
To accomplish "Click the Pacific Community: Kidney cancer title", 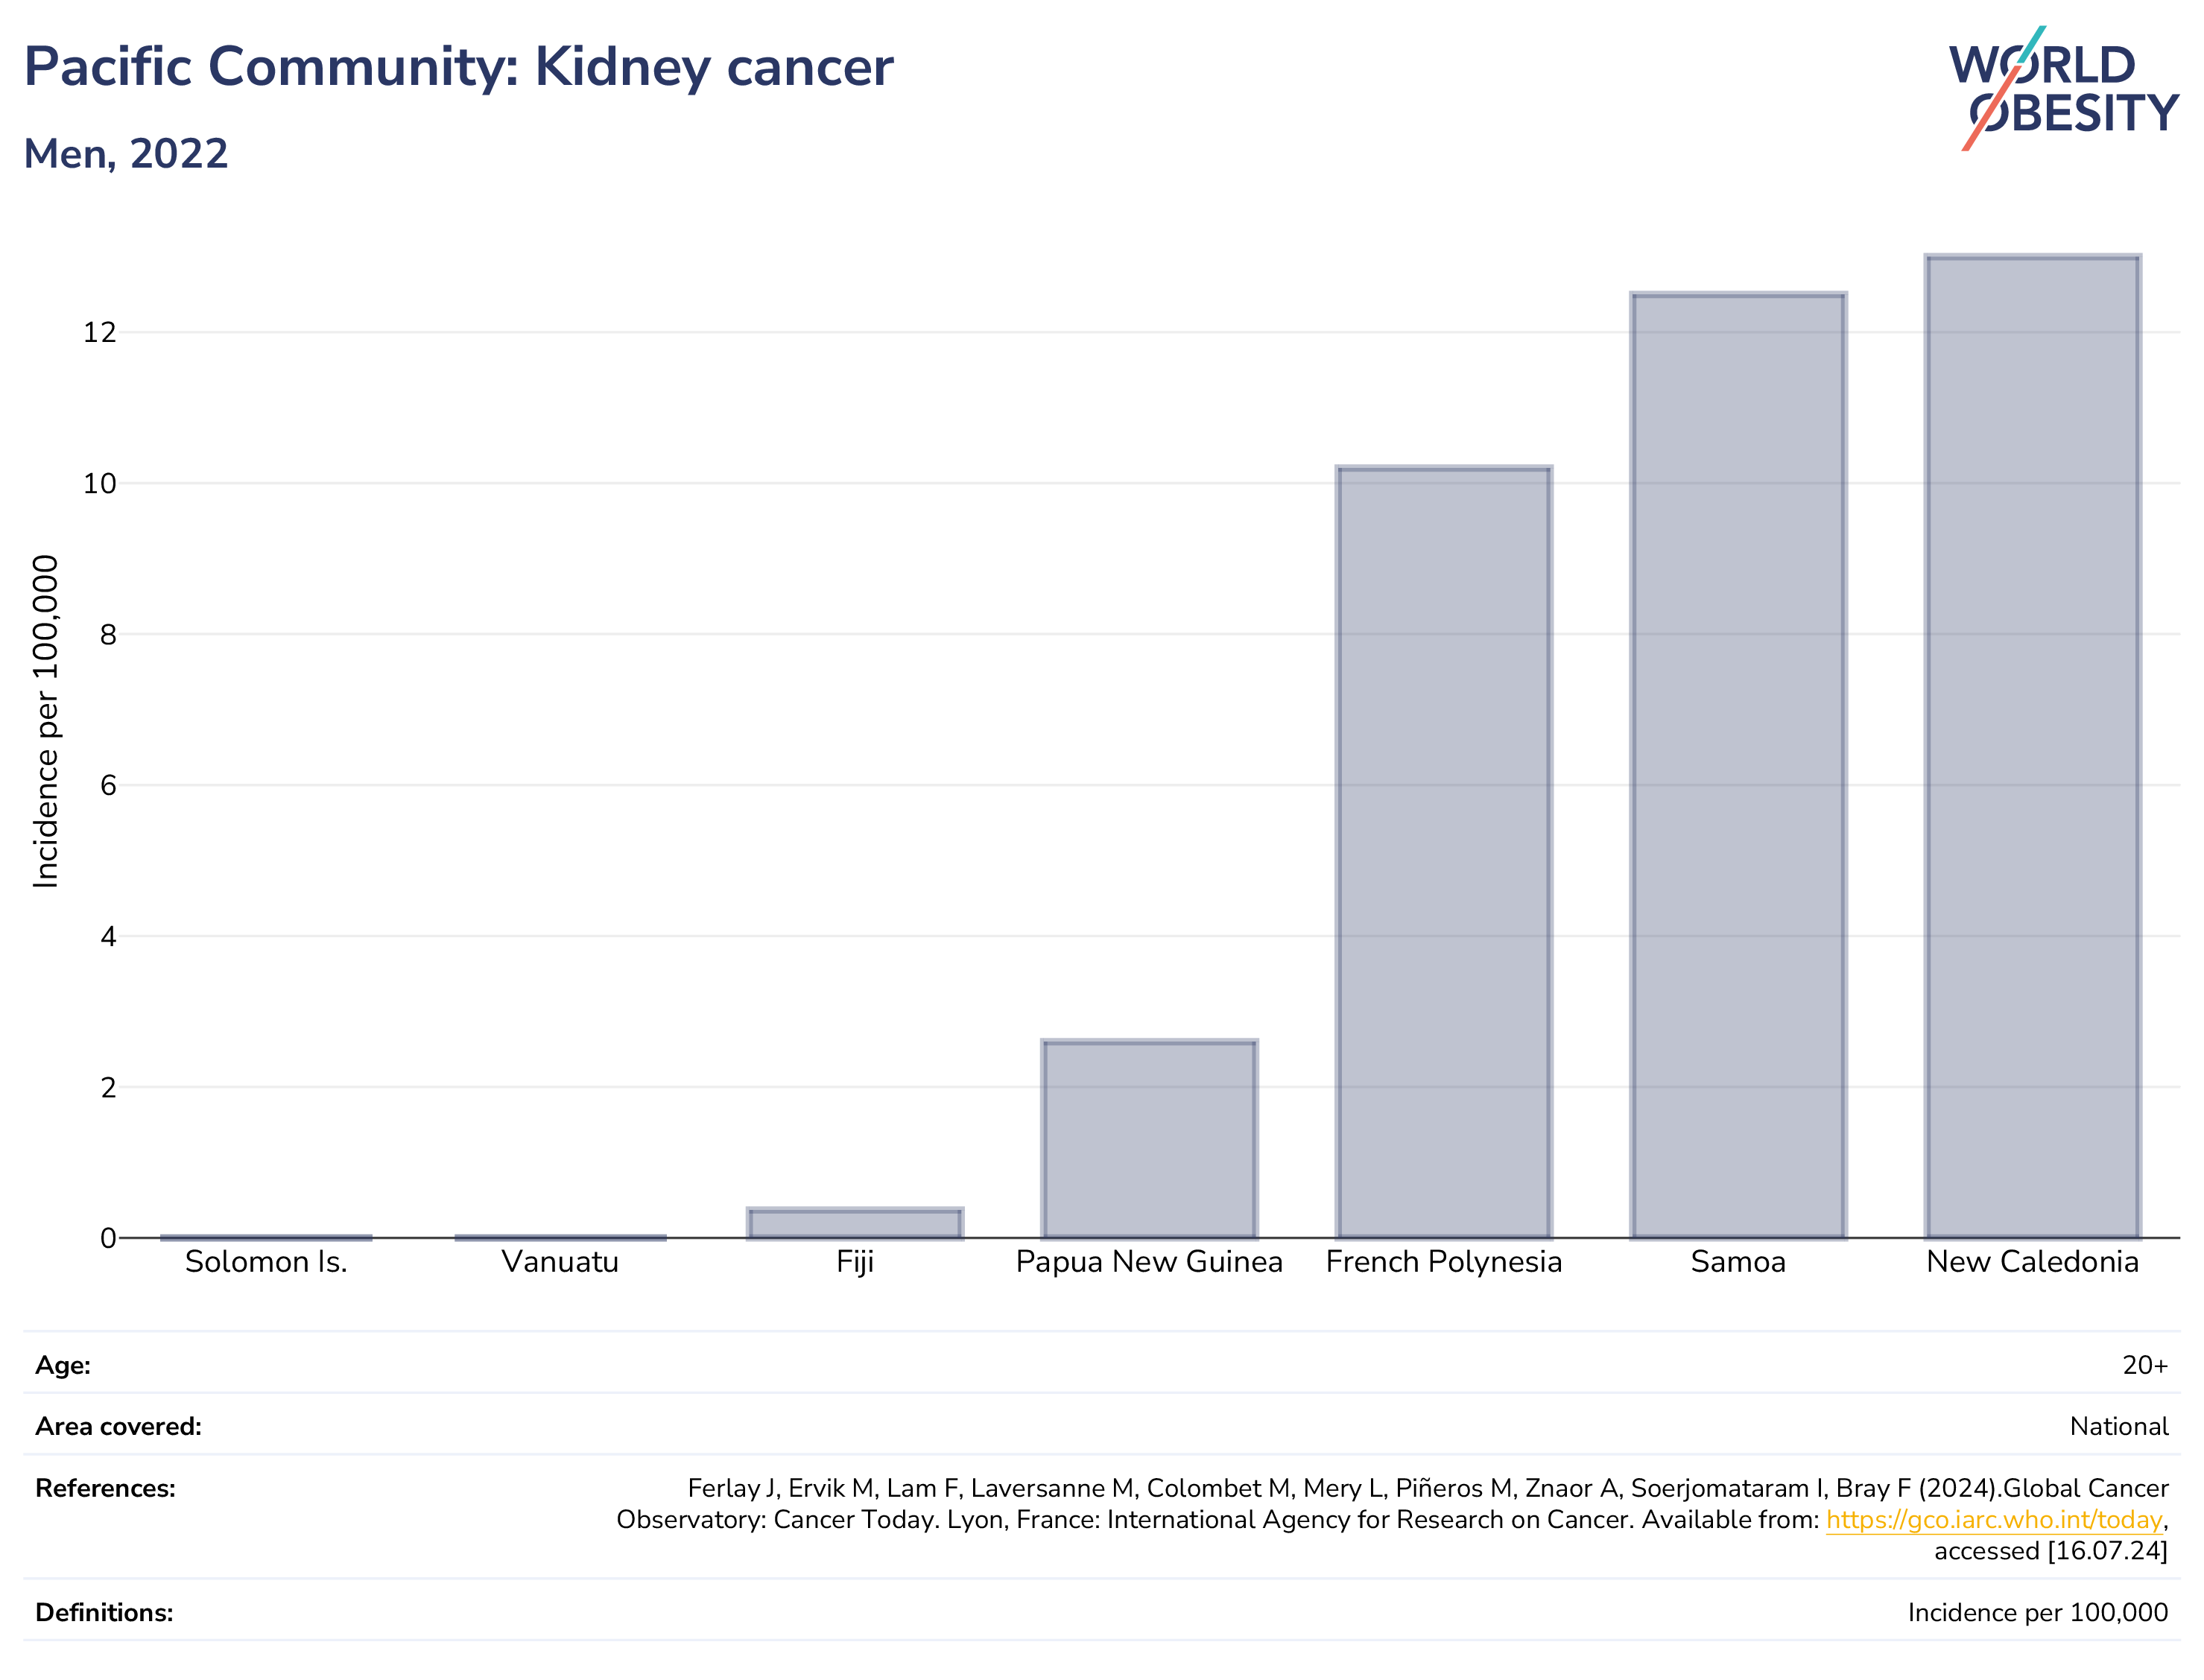I will 458,68.
